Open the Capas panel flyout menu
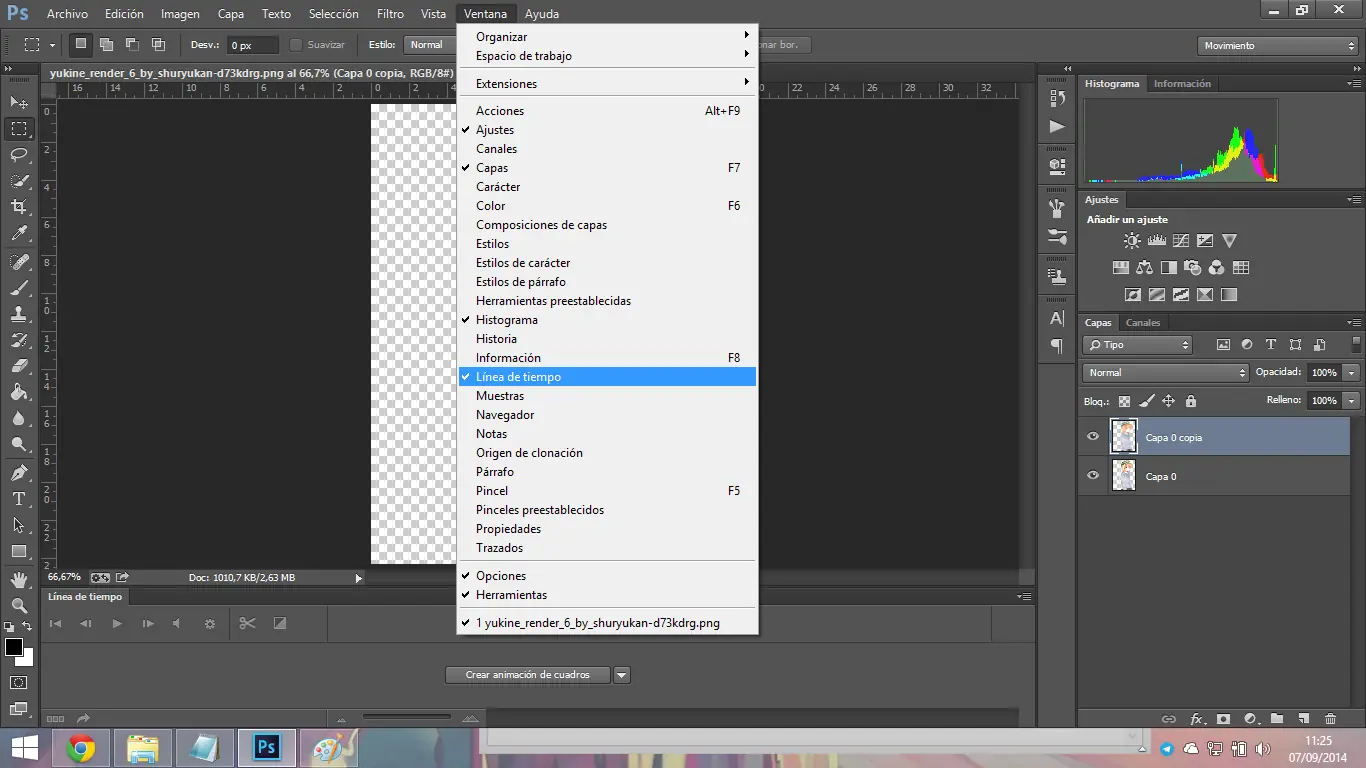This screenshot has width=1366, height=768. 1353,323
